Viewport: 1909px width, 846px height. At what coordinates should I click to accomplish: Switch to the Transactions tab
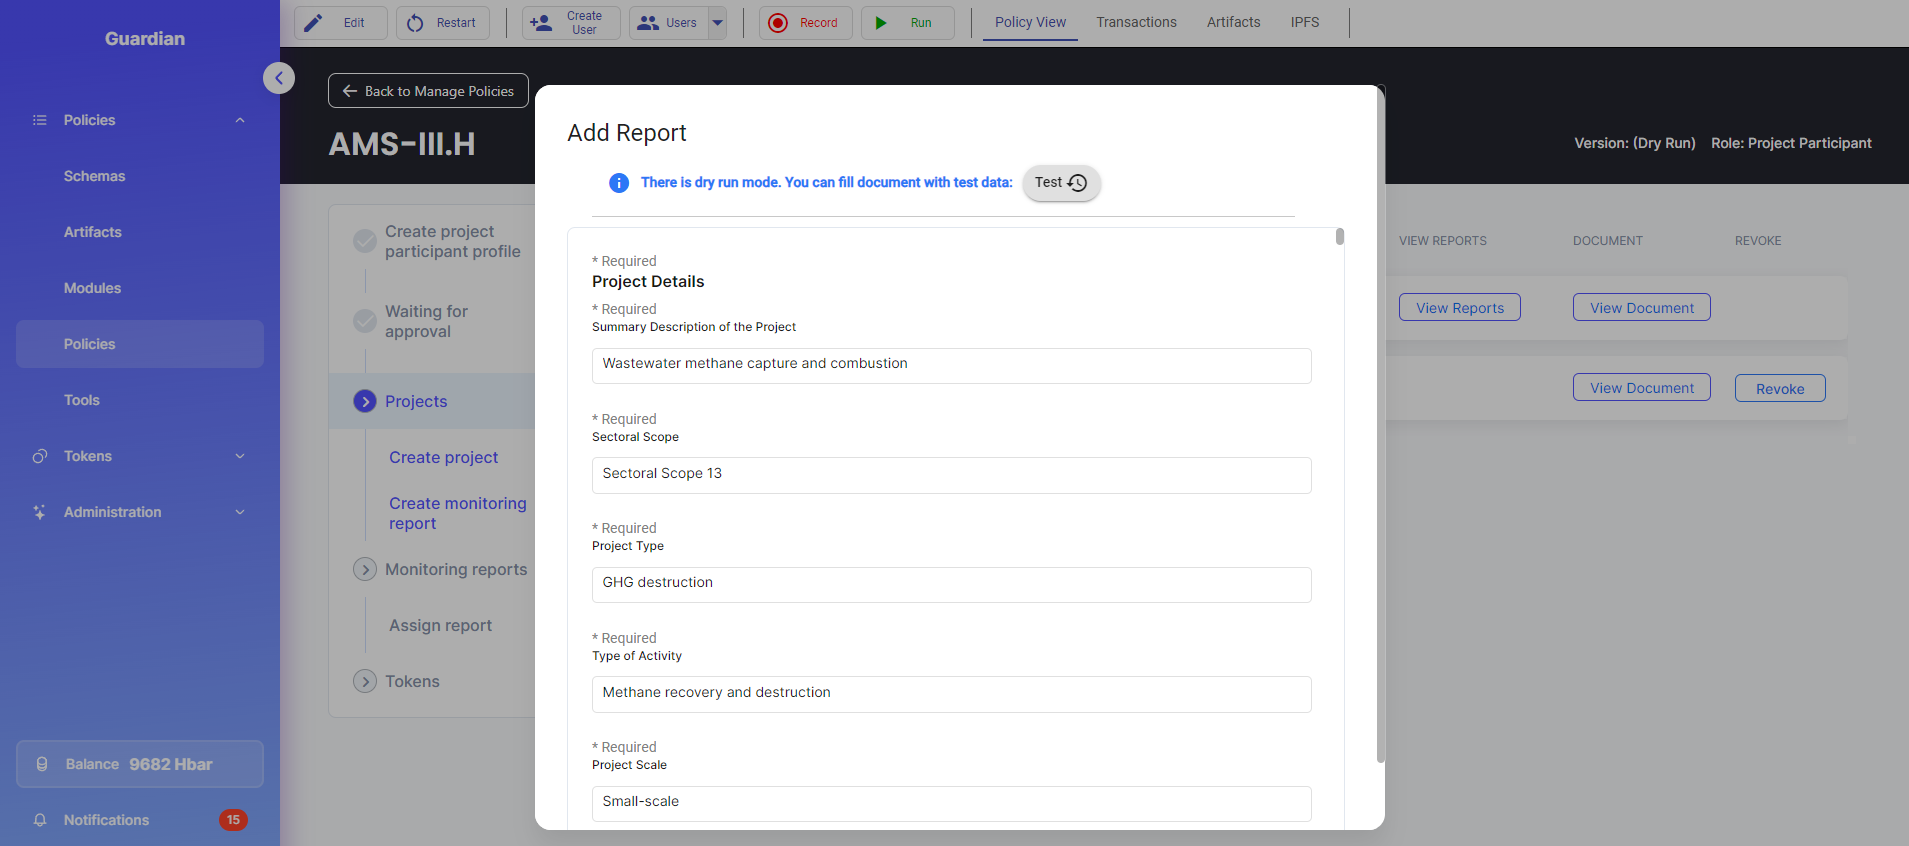click(x=1136, y=22)
